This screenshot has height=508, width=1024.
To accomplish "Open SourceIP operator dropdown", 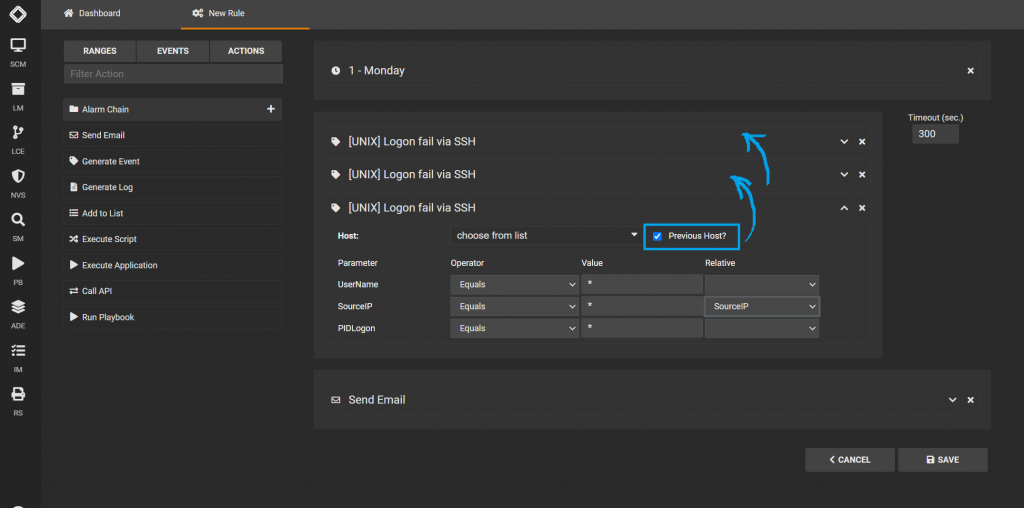I will tap(515, 306).
